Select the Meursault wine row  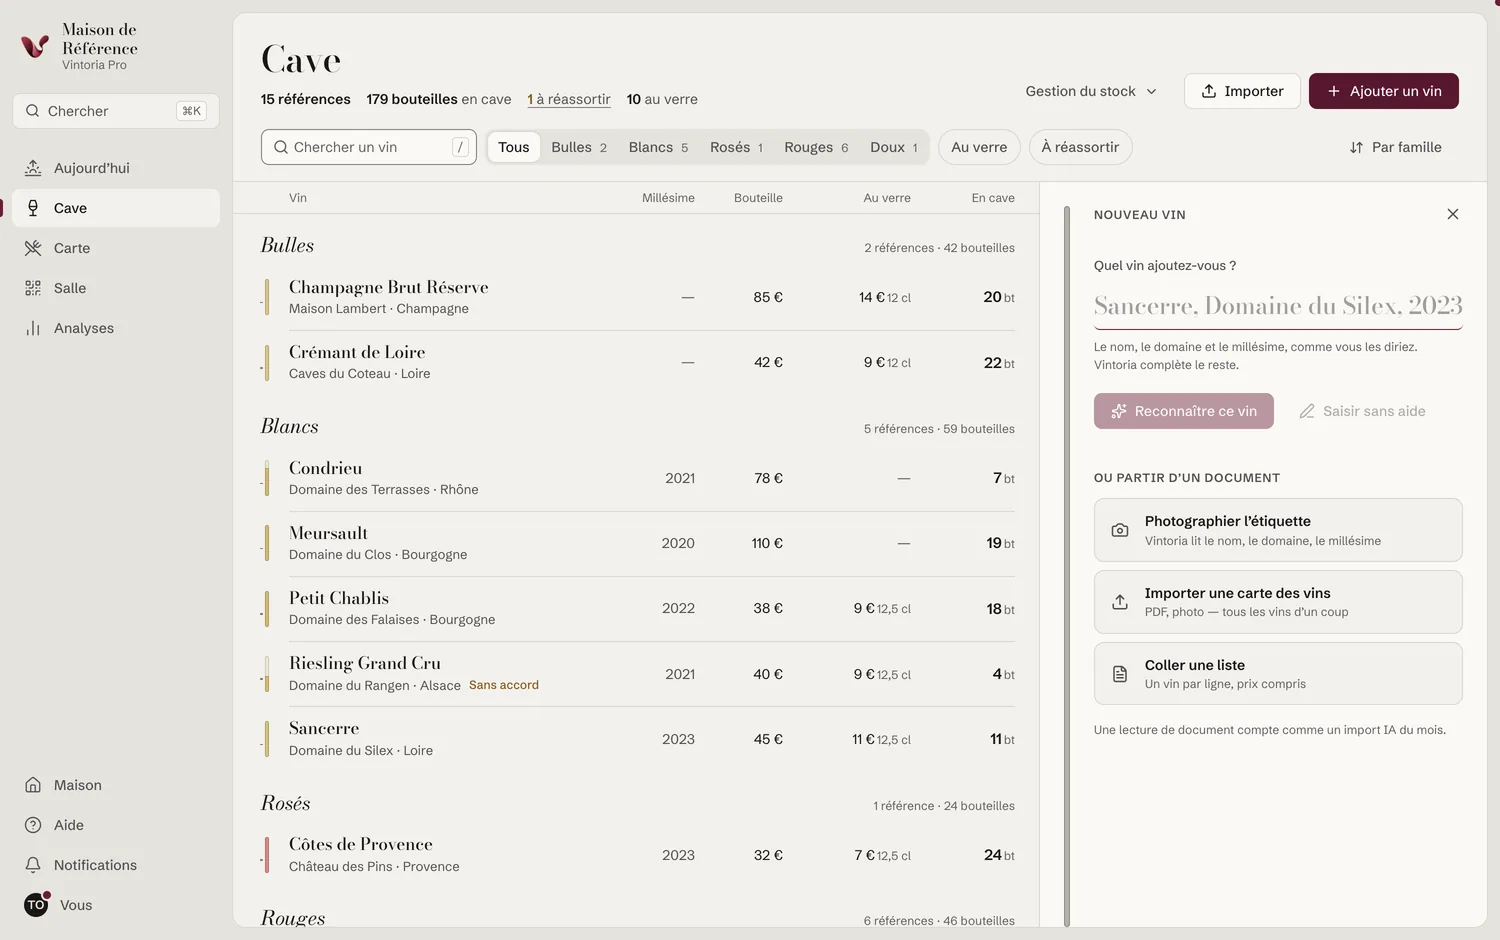(638, 543)
